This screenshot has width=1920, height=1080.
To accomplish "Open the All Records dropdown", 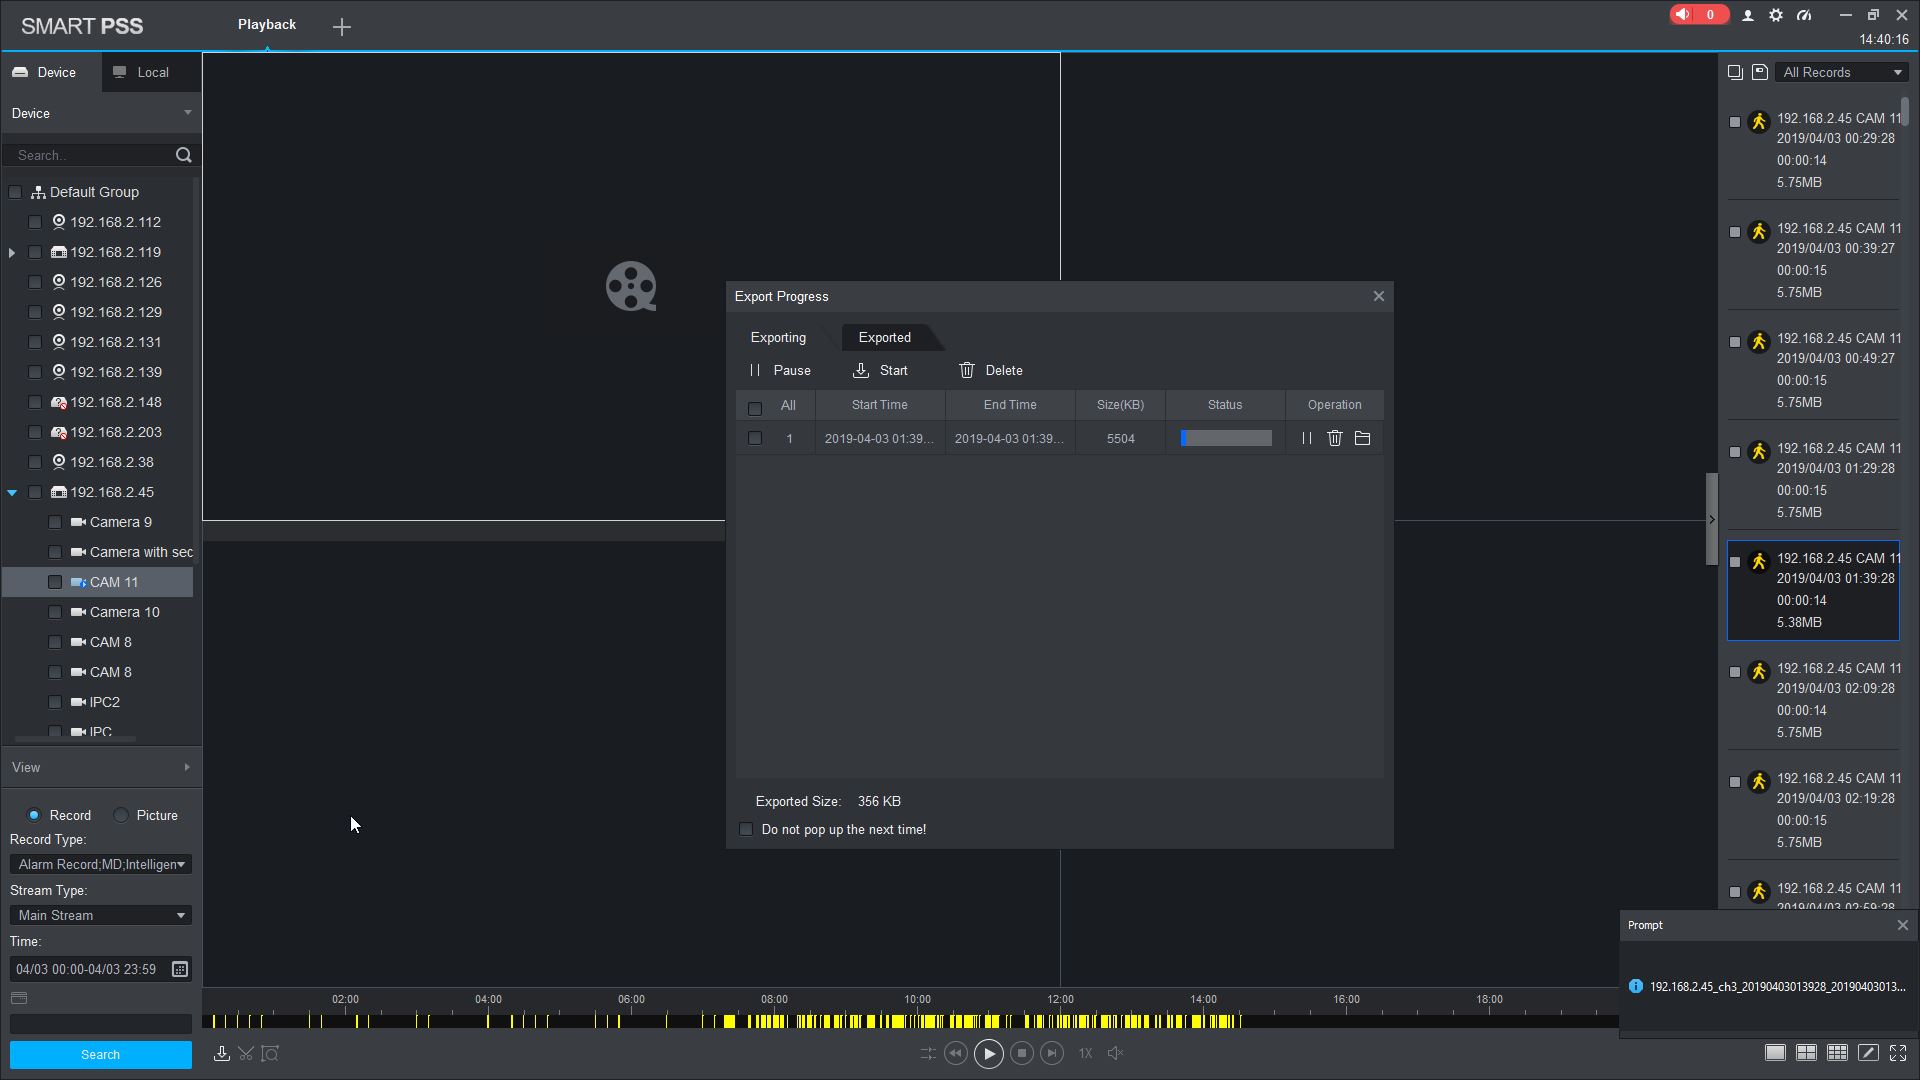I will point(1841,72).
